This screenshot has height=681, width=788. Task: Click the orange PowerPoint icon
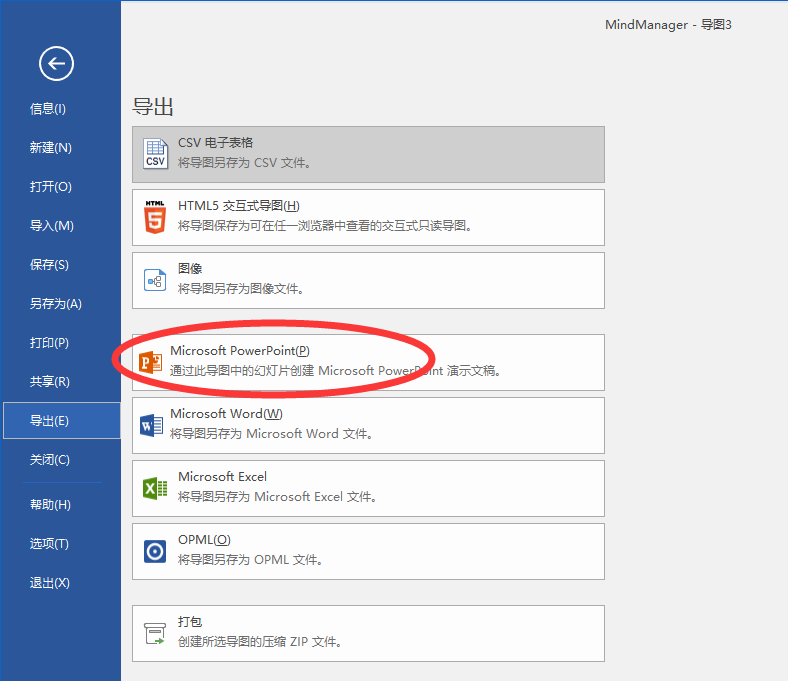(x=151, y=362)
